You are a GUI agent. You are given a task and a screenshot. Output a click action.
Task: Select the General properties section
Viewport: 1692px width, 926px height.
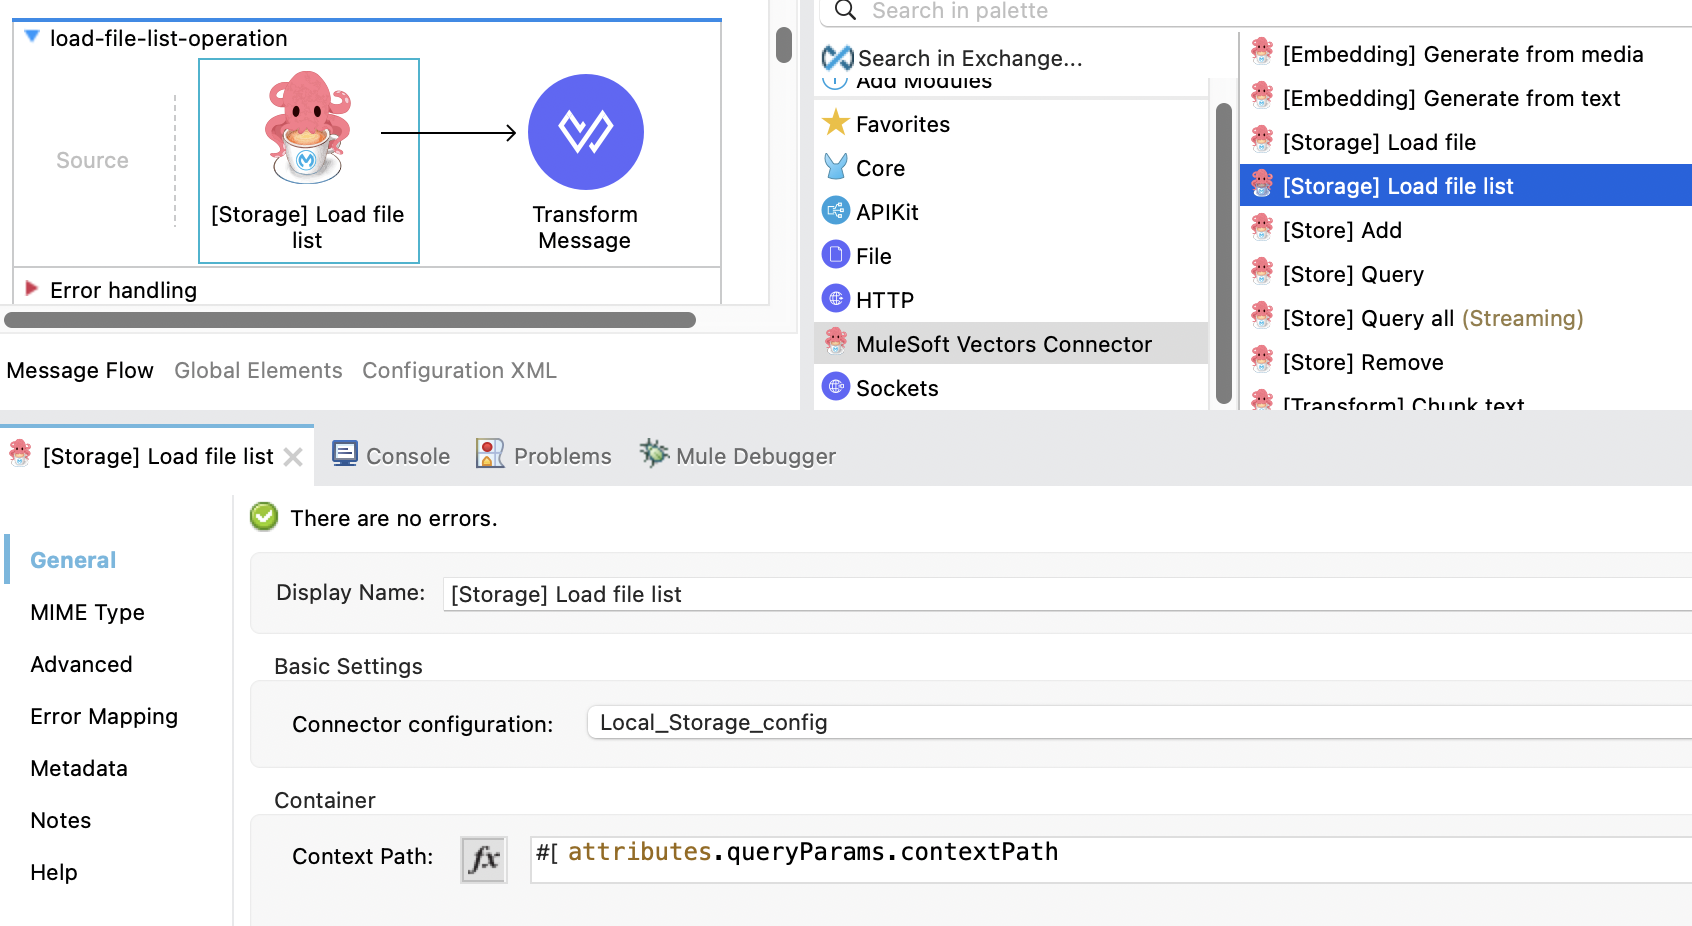pos(73,560)
